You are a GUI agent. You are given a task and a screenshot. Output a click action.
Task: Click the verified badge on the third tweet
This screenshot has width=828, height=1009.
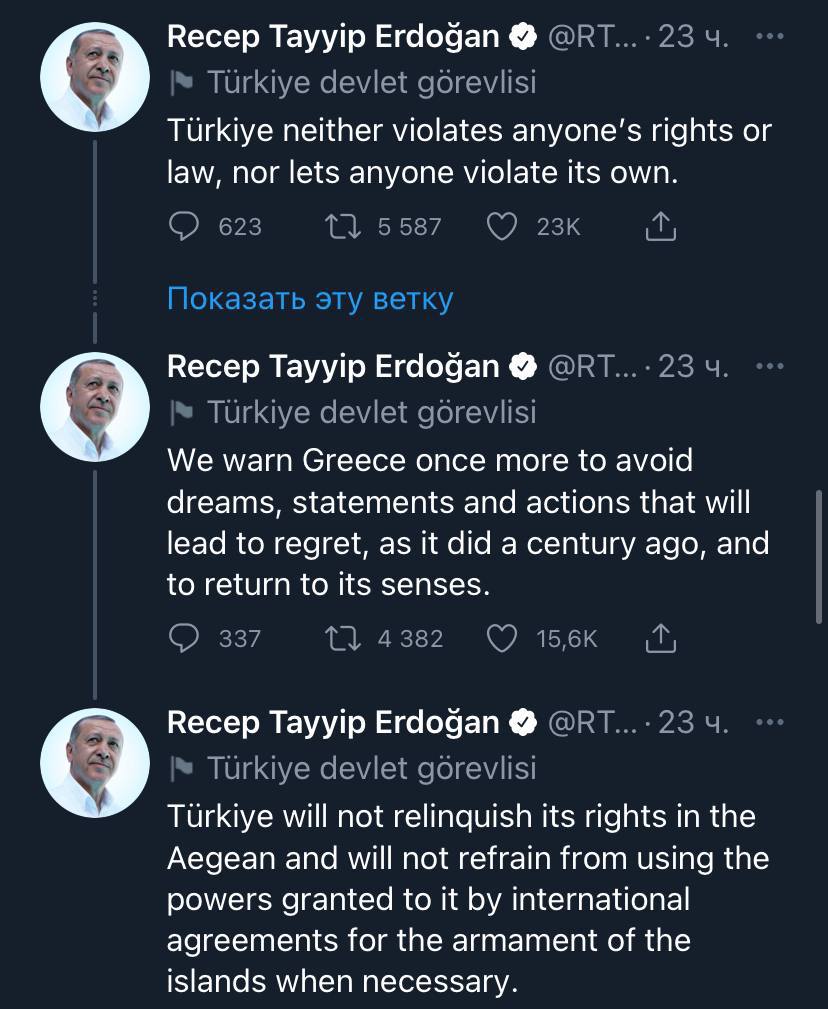coord(523,721)
